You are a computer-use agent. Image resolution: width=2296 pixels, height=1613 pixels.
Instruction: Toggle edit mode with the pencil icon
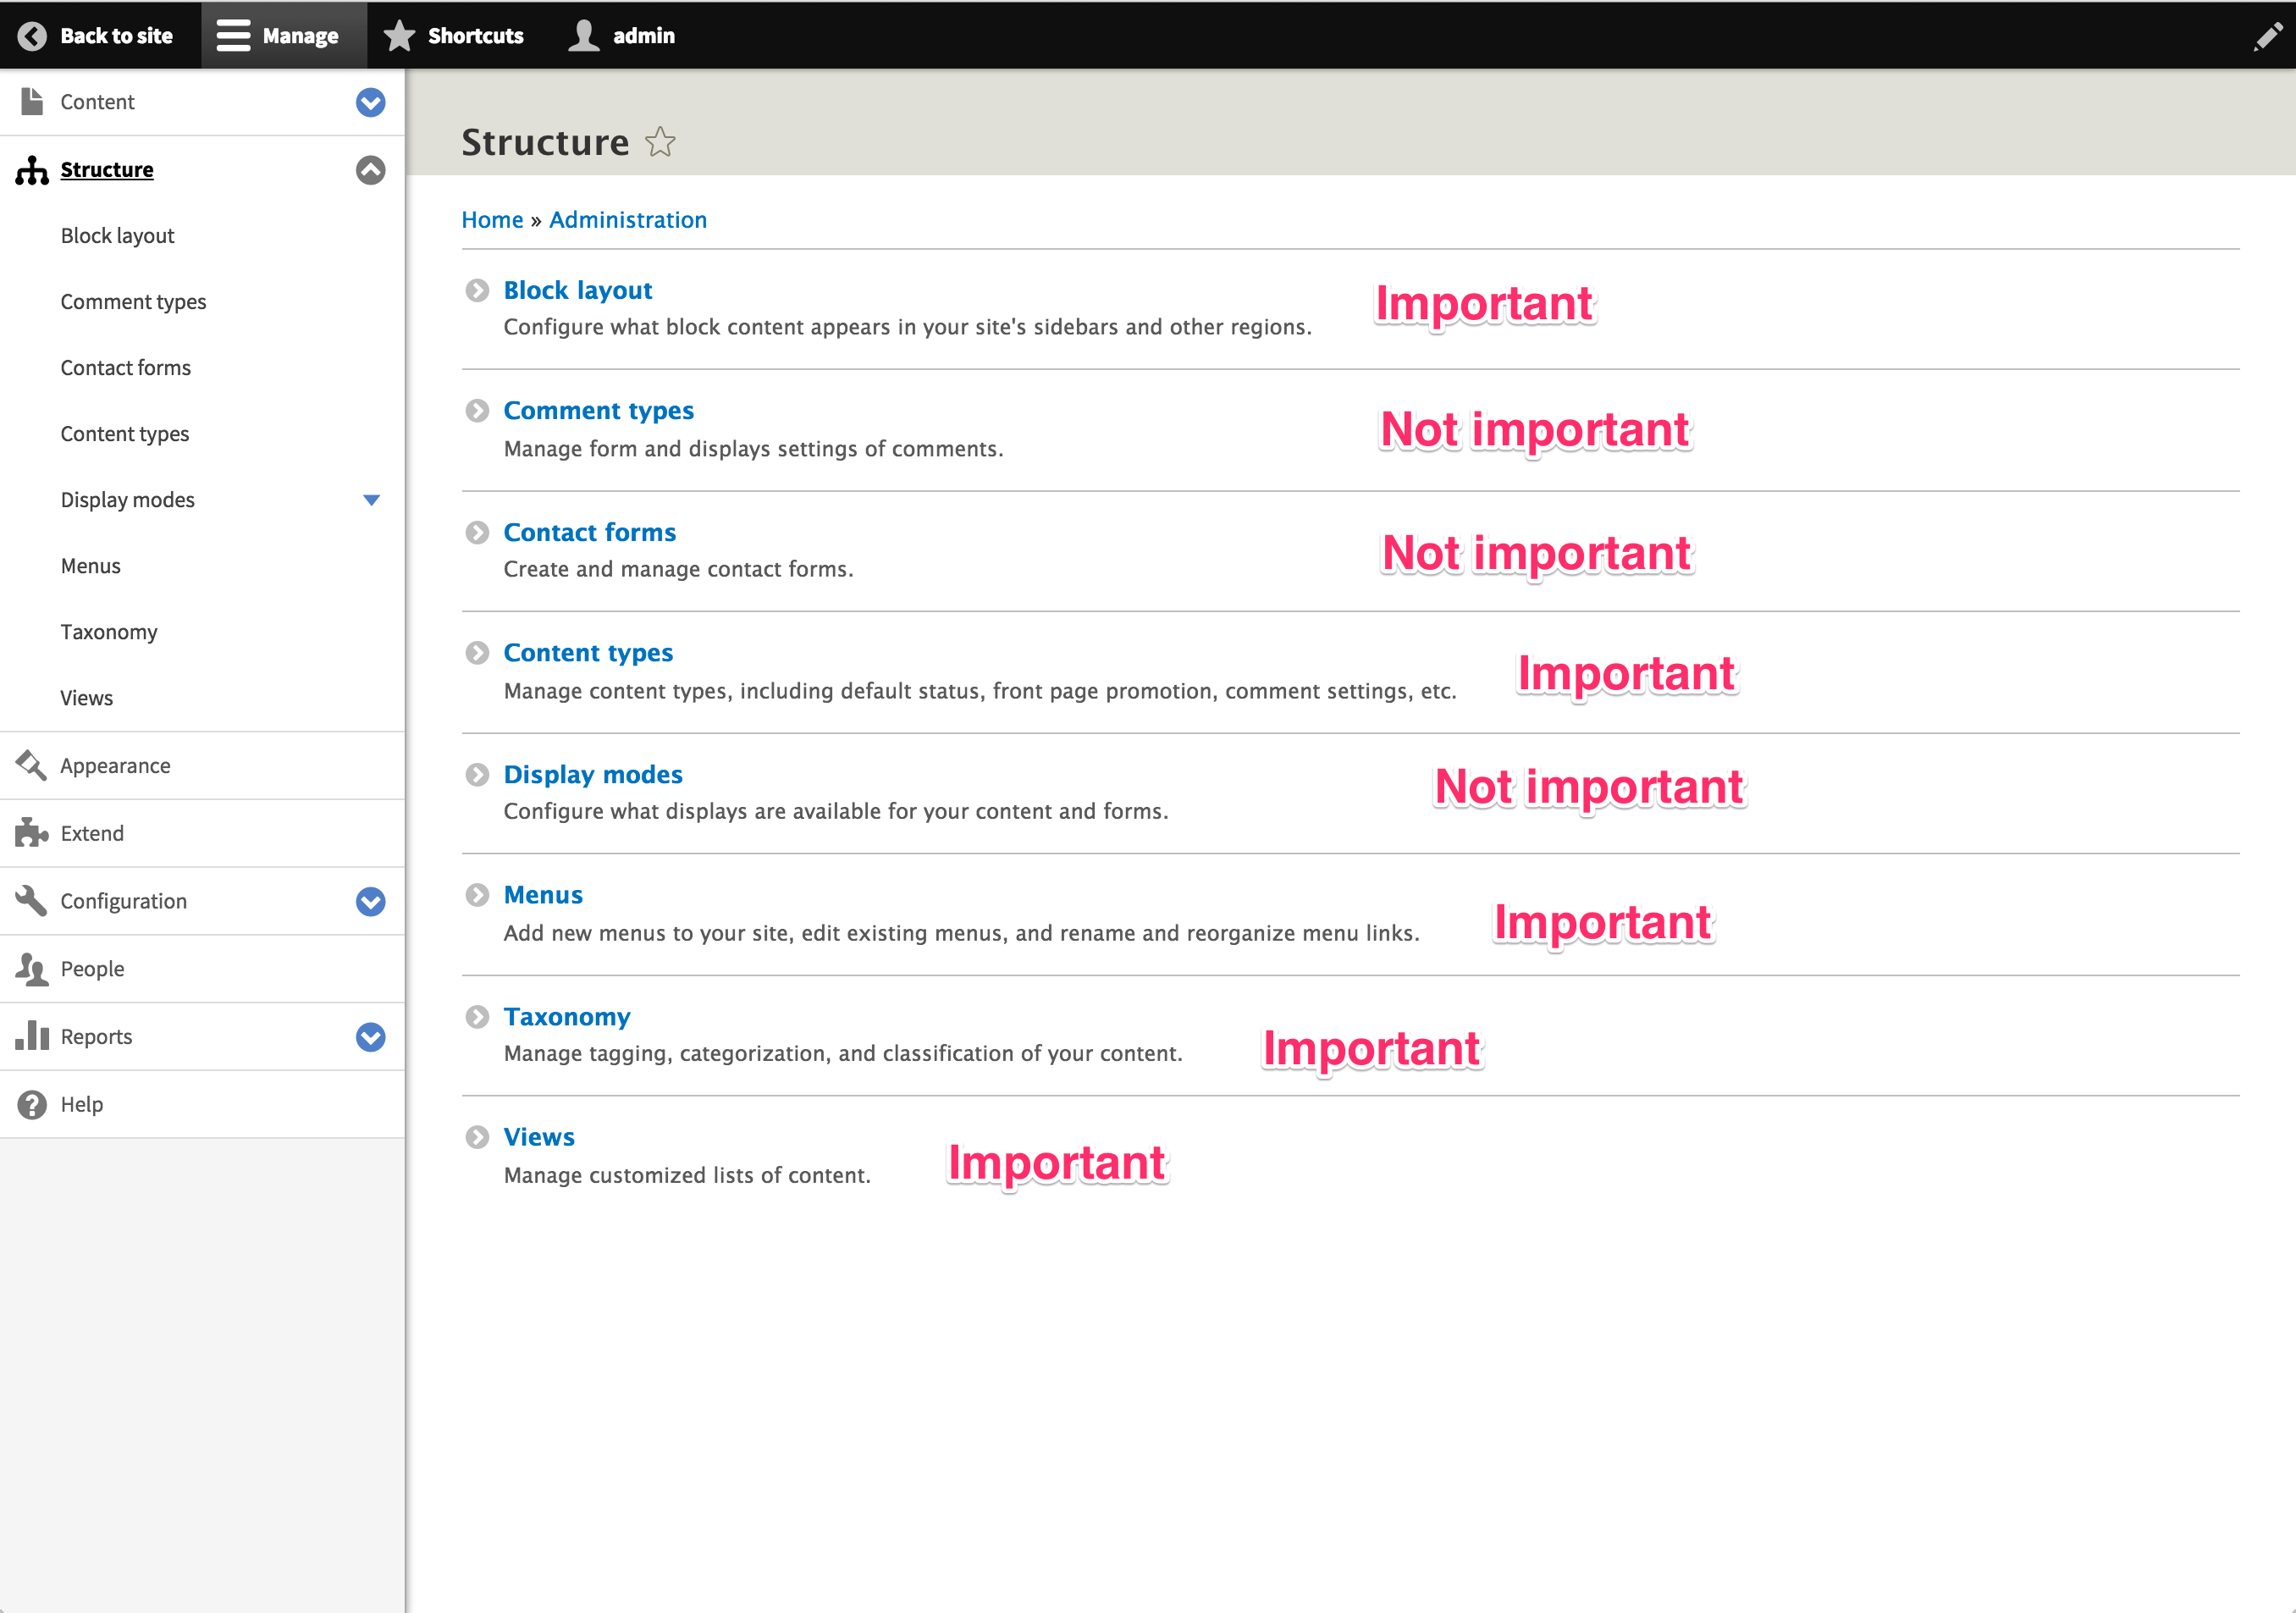click(x=2267, y=37)
